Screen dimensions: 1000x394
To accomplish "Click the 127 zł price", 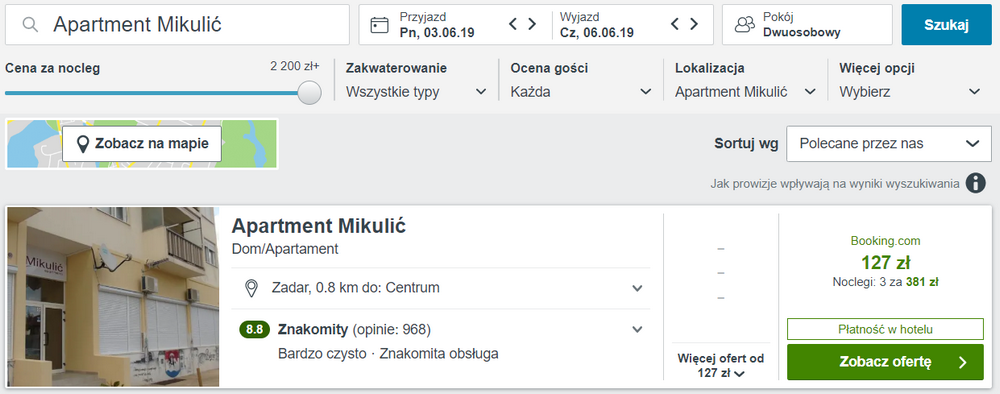I will point(885,262).
